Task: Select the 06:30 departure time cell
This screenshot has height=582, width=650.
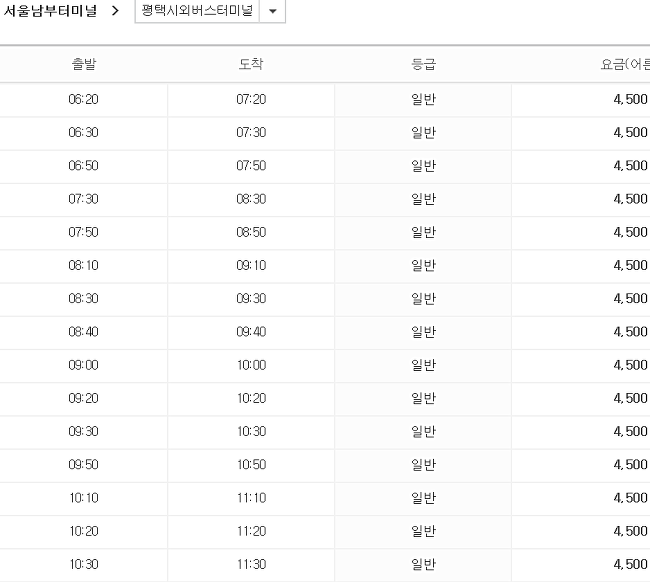Action: click(x=83, y=133)
